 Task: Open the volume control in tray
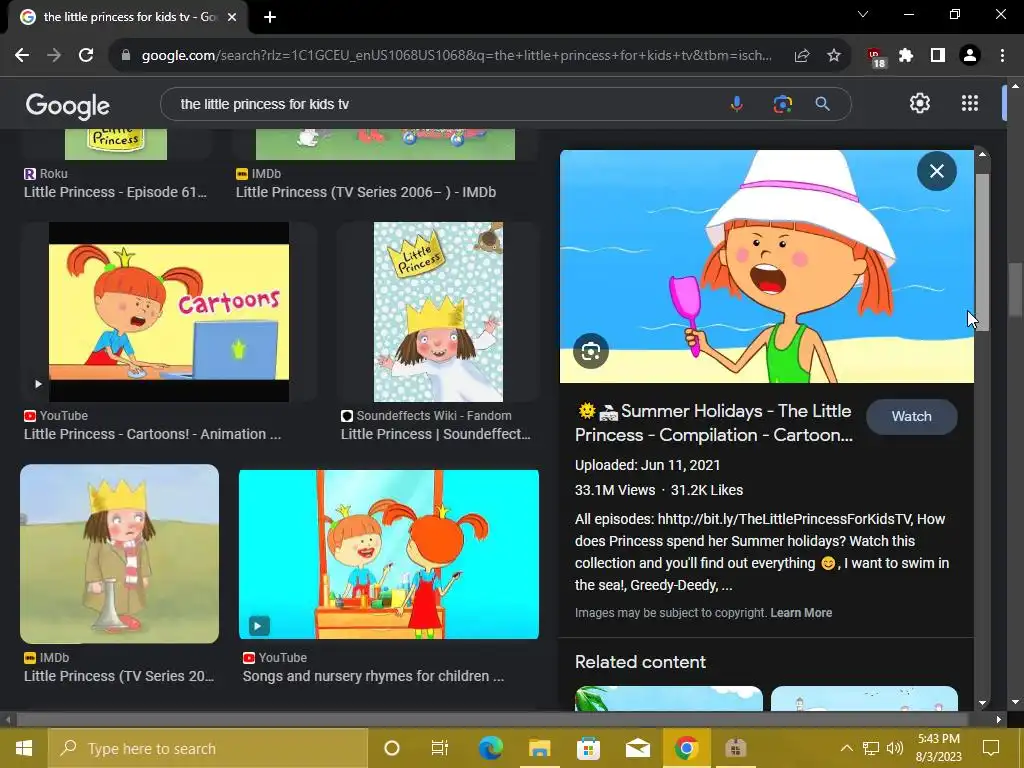pyautogui.click(x=895, y=748)
